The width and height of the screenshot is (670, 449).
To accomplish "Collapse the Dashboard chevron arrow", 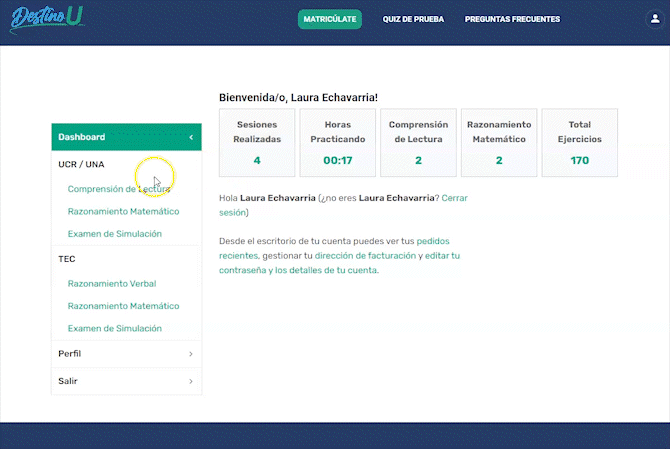I will click(191, 137).
